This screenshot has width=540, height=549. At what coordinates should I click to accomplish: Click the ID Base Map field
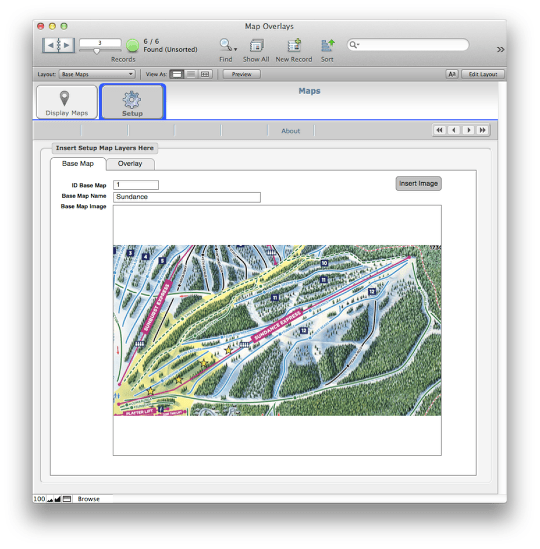[x=136, y=185]
